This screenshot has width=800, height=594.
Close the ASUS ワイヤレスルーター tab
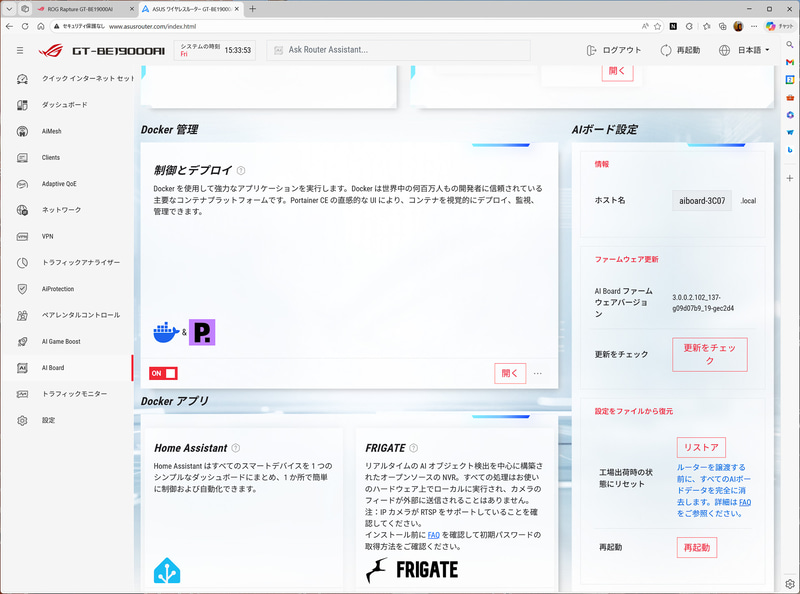[237, 9]
